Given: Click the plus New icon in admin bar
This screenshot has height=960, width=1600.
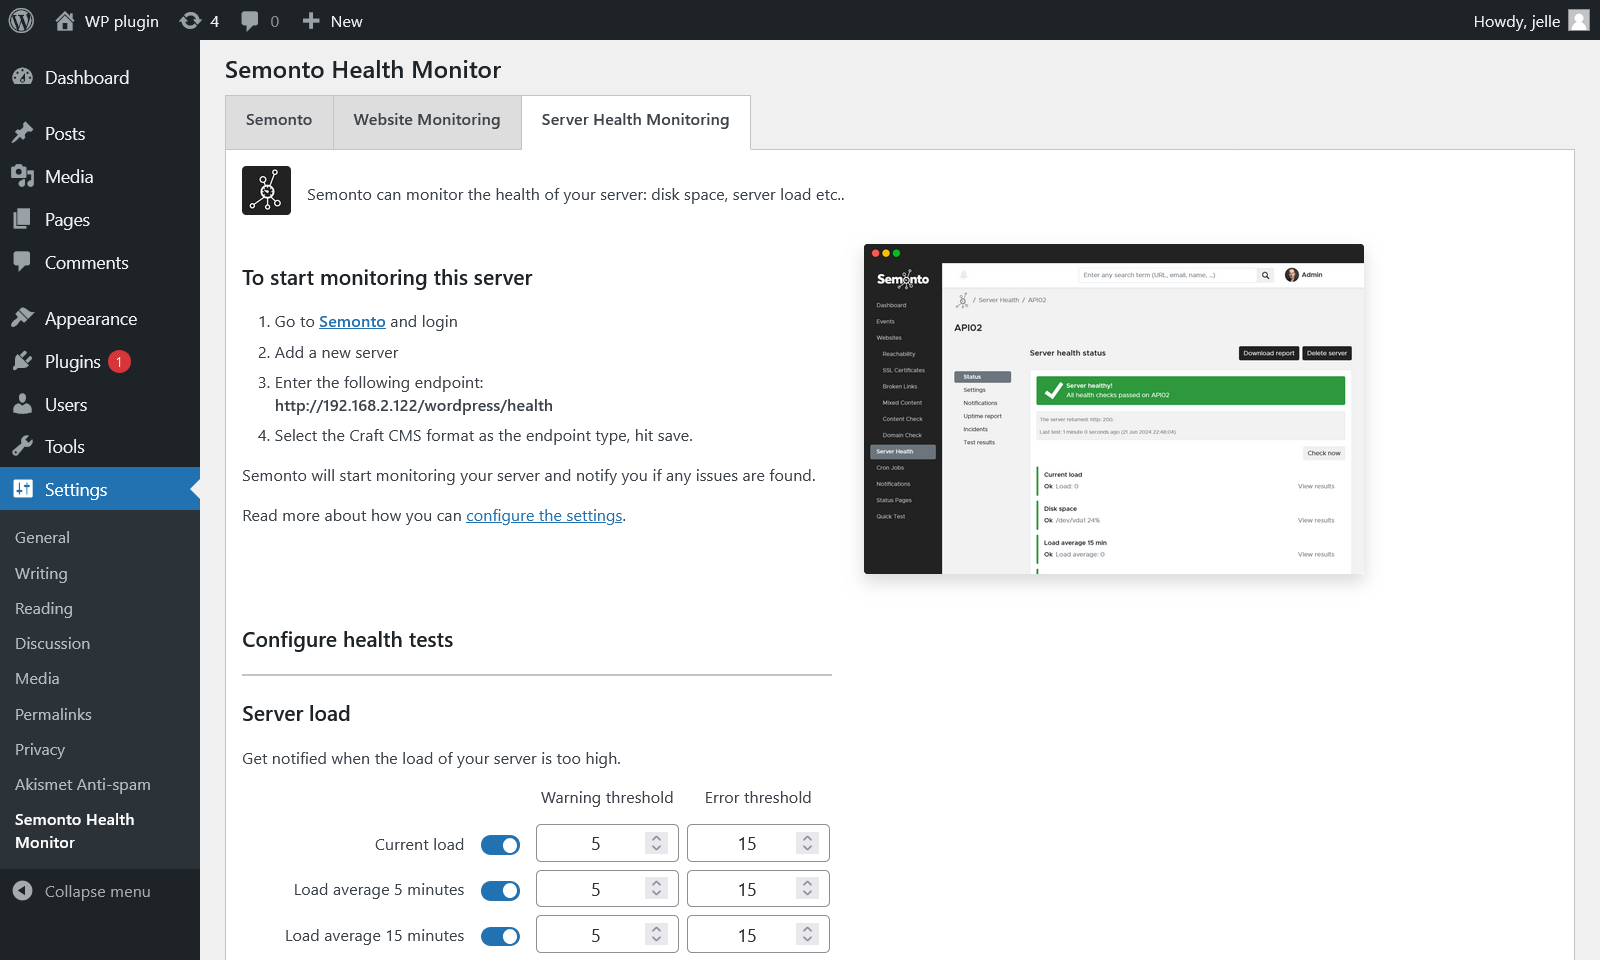Looking at the screenshot, I should [x=311, y=21].
